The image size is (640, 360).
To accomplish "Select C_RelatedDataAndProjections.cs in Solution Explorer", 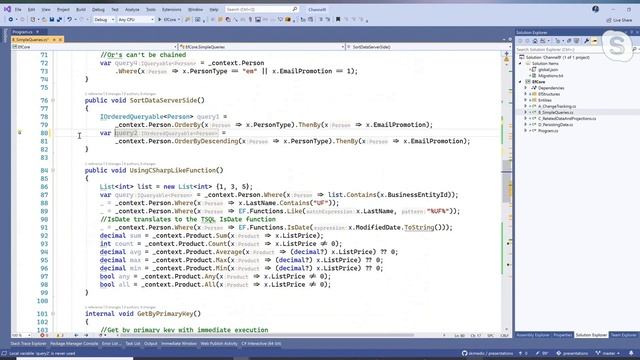I will click(567, 118).
